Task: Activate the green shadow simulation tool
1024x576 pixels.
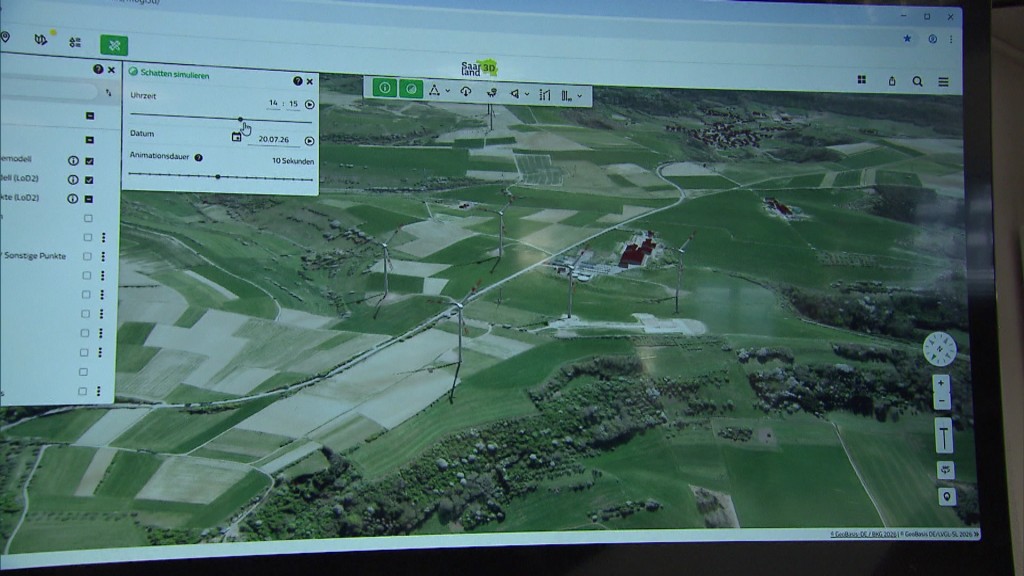Action: click(412, 88)
